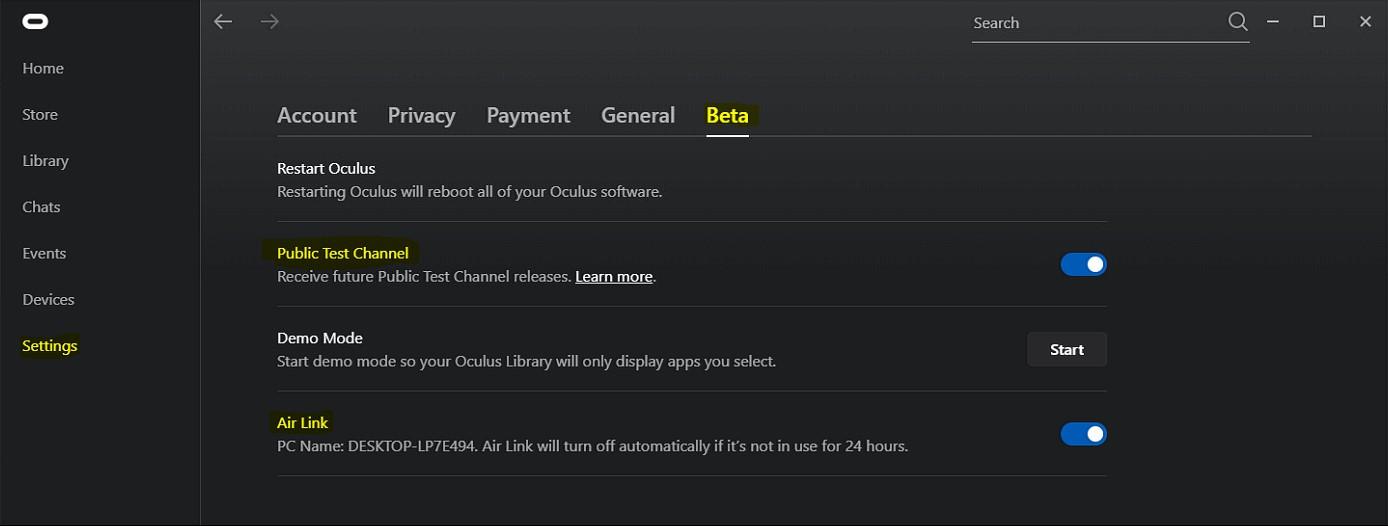
Task: Turn off the Public Test Channel toggle
Action: (1083, 264)
